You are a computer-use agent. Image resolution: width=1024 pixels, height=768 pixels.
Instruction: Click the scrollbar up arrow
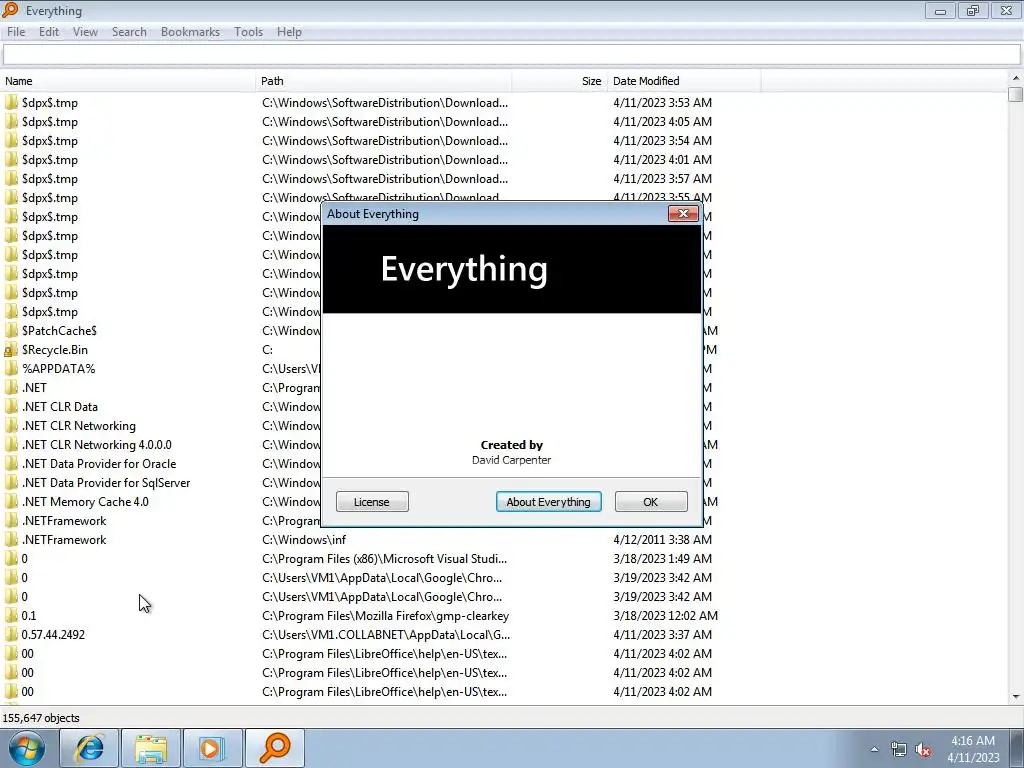click(x=1016, y=78)
